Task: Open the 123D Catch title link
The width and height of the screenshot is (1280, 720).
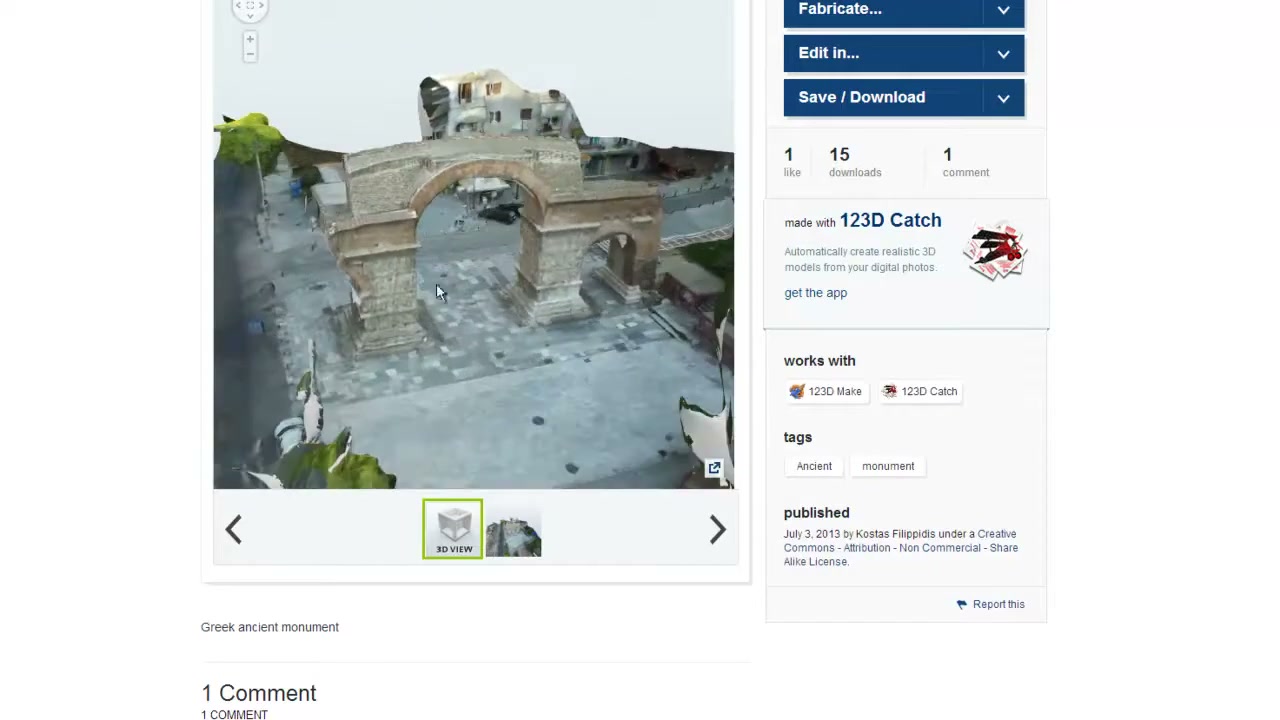Action: (x=890, y=220)
